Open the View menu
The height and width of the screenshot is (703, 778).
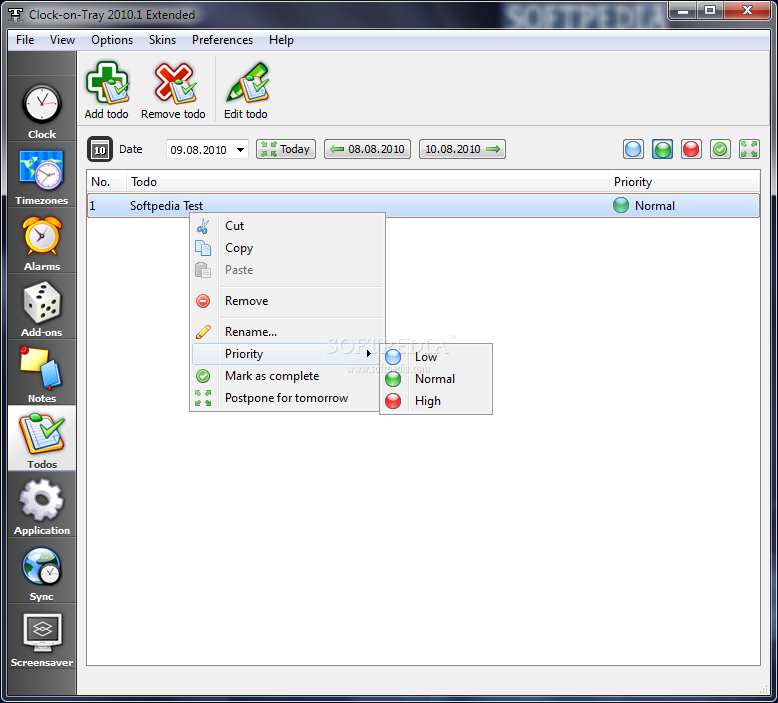point(63,40)
